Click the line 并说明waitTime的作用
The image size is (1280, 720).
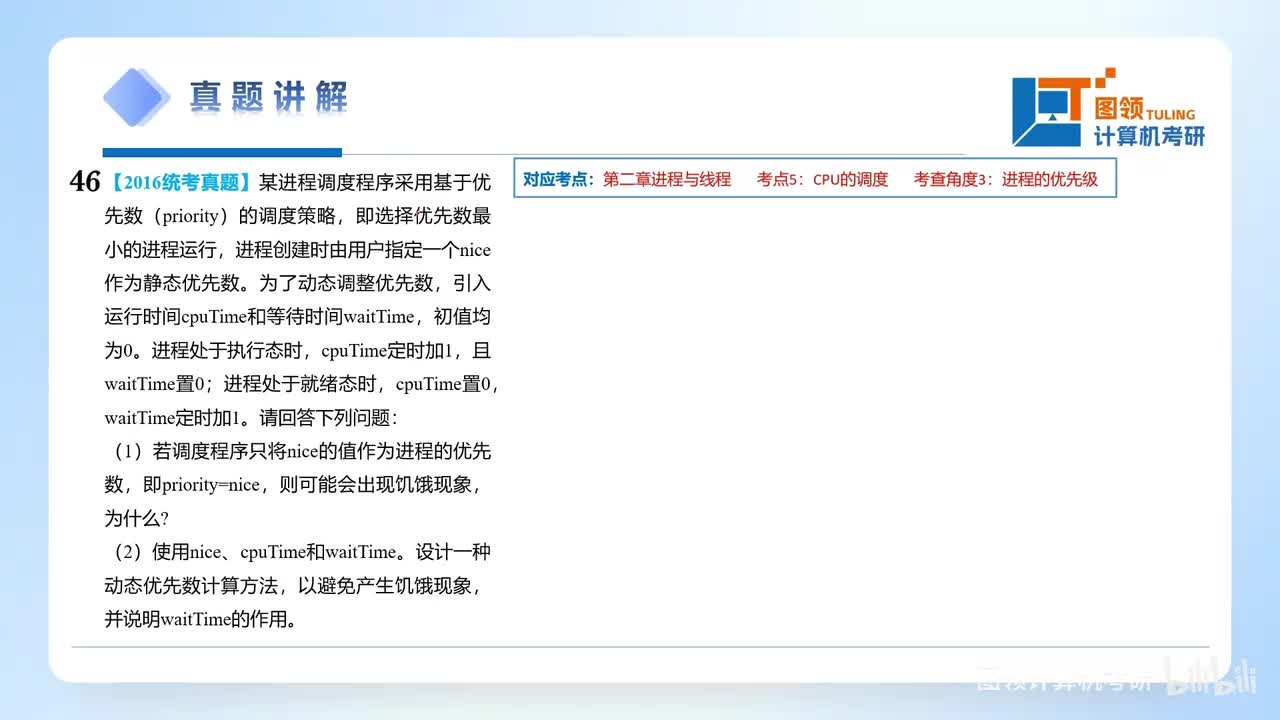pyautogui.click(x=200, y=619)
